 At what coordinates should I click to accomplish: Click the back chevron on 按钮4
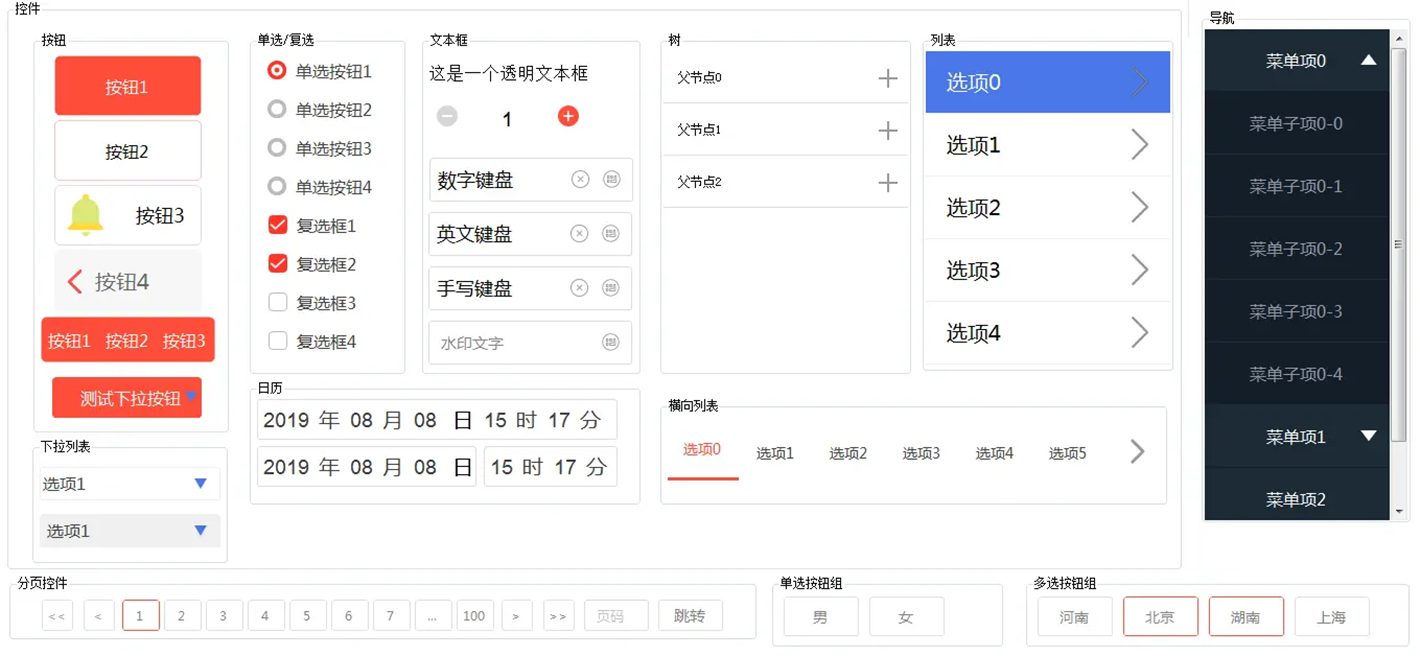pos(75,282)
